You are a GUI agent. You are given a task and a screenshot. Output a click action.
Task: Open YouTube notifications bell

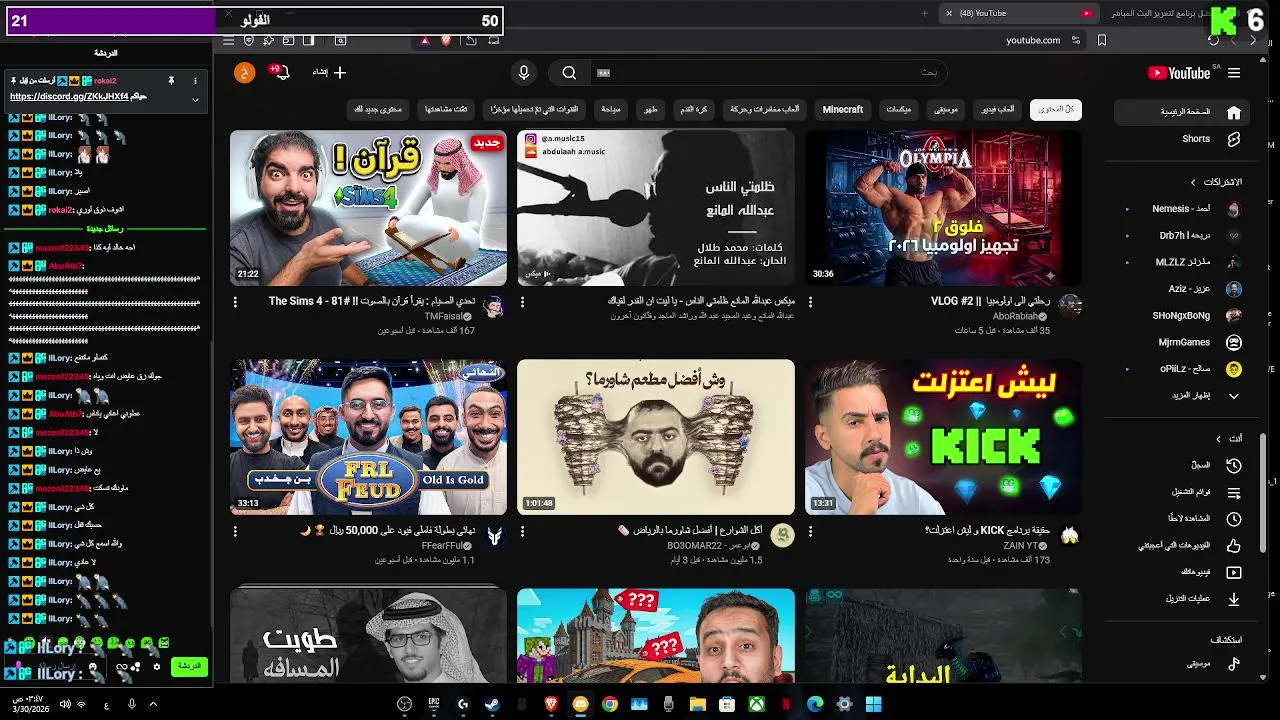tap(282, 73)
